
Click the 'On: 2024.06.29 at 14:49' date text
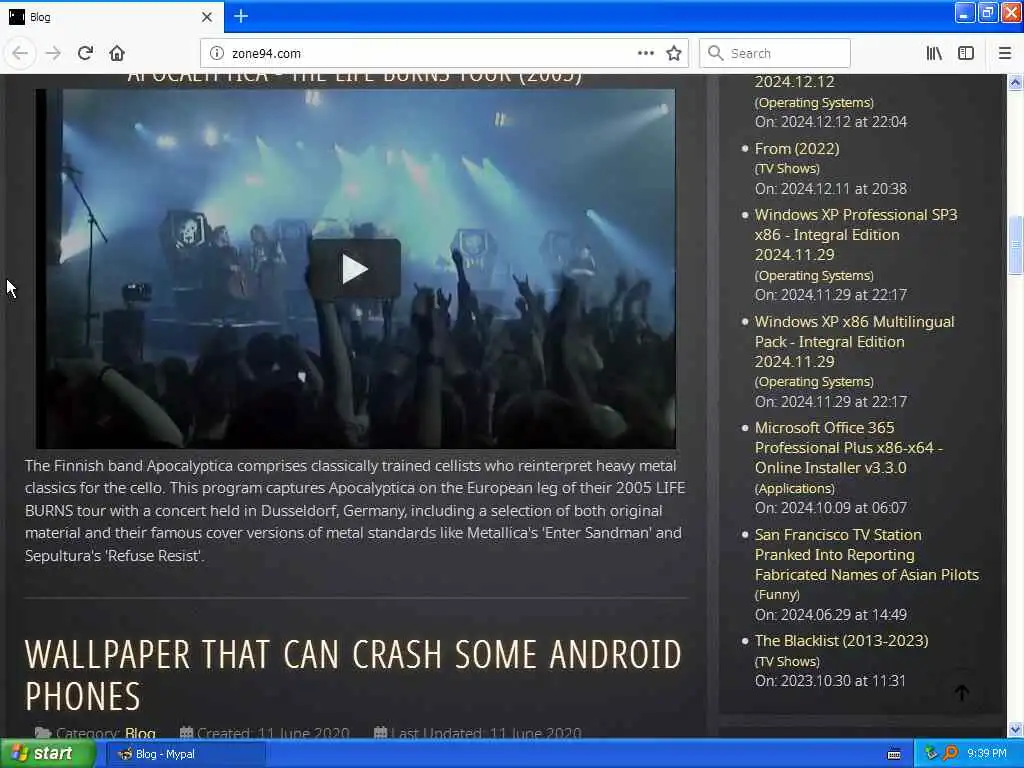(831, 615)
